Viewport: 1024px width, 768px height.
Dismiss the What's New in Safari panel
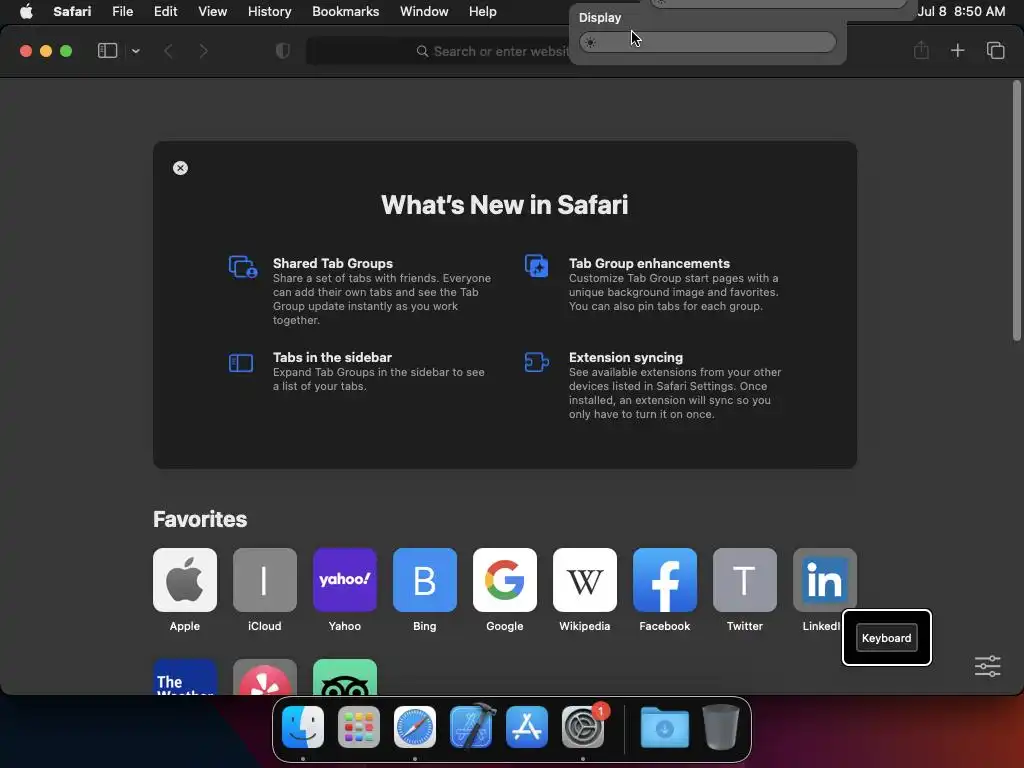click(x=180, y=168)
